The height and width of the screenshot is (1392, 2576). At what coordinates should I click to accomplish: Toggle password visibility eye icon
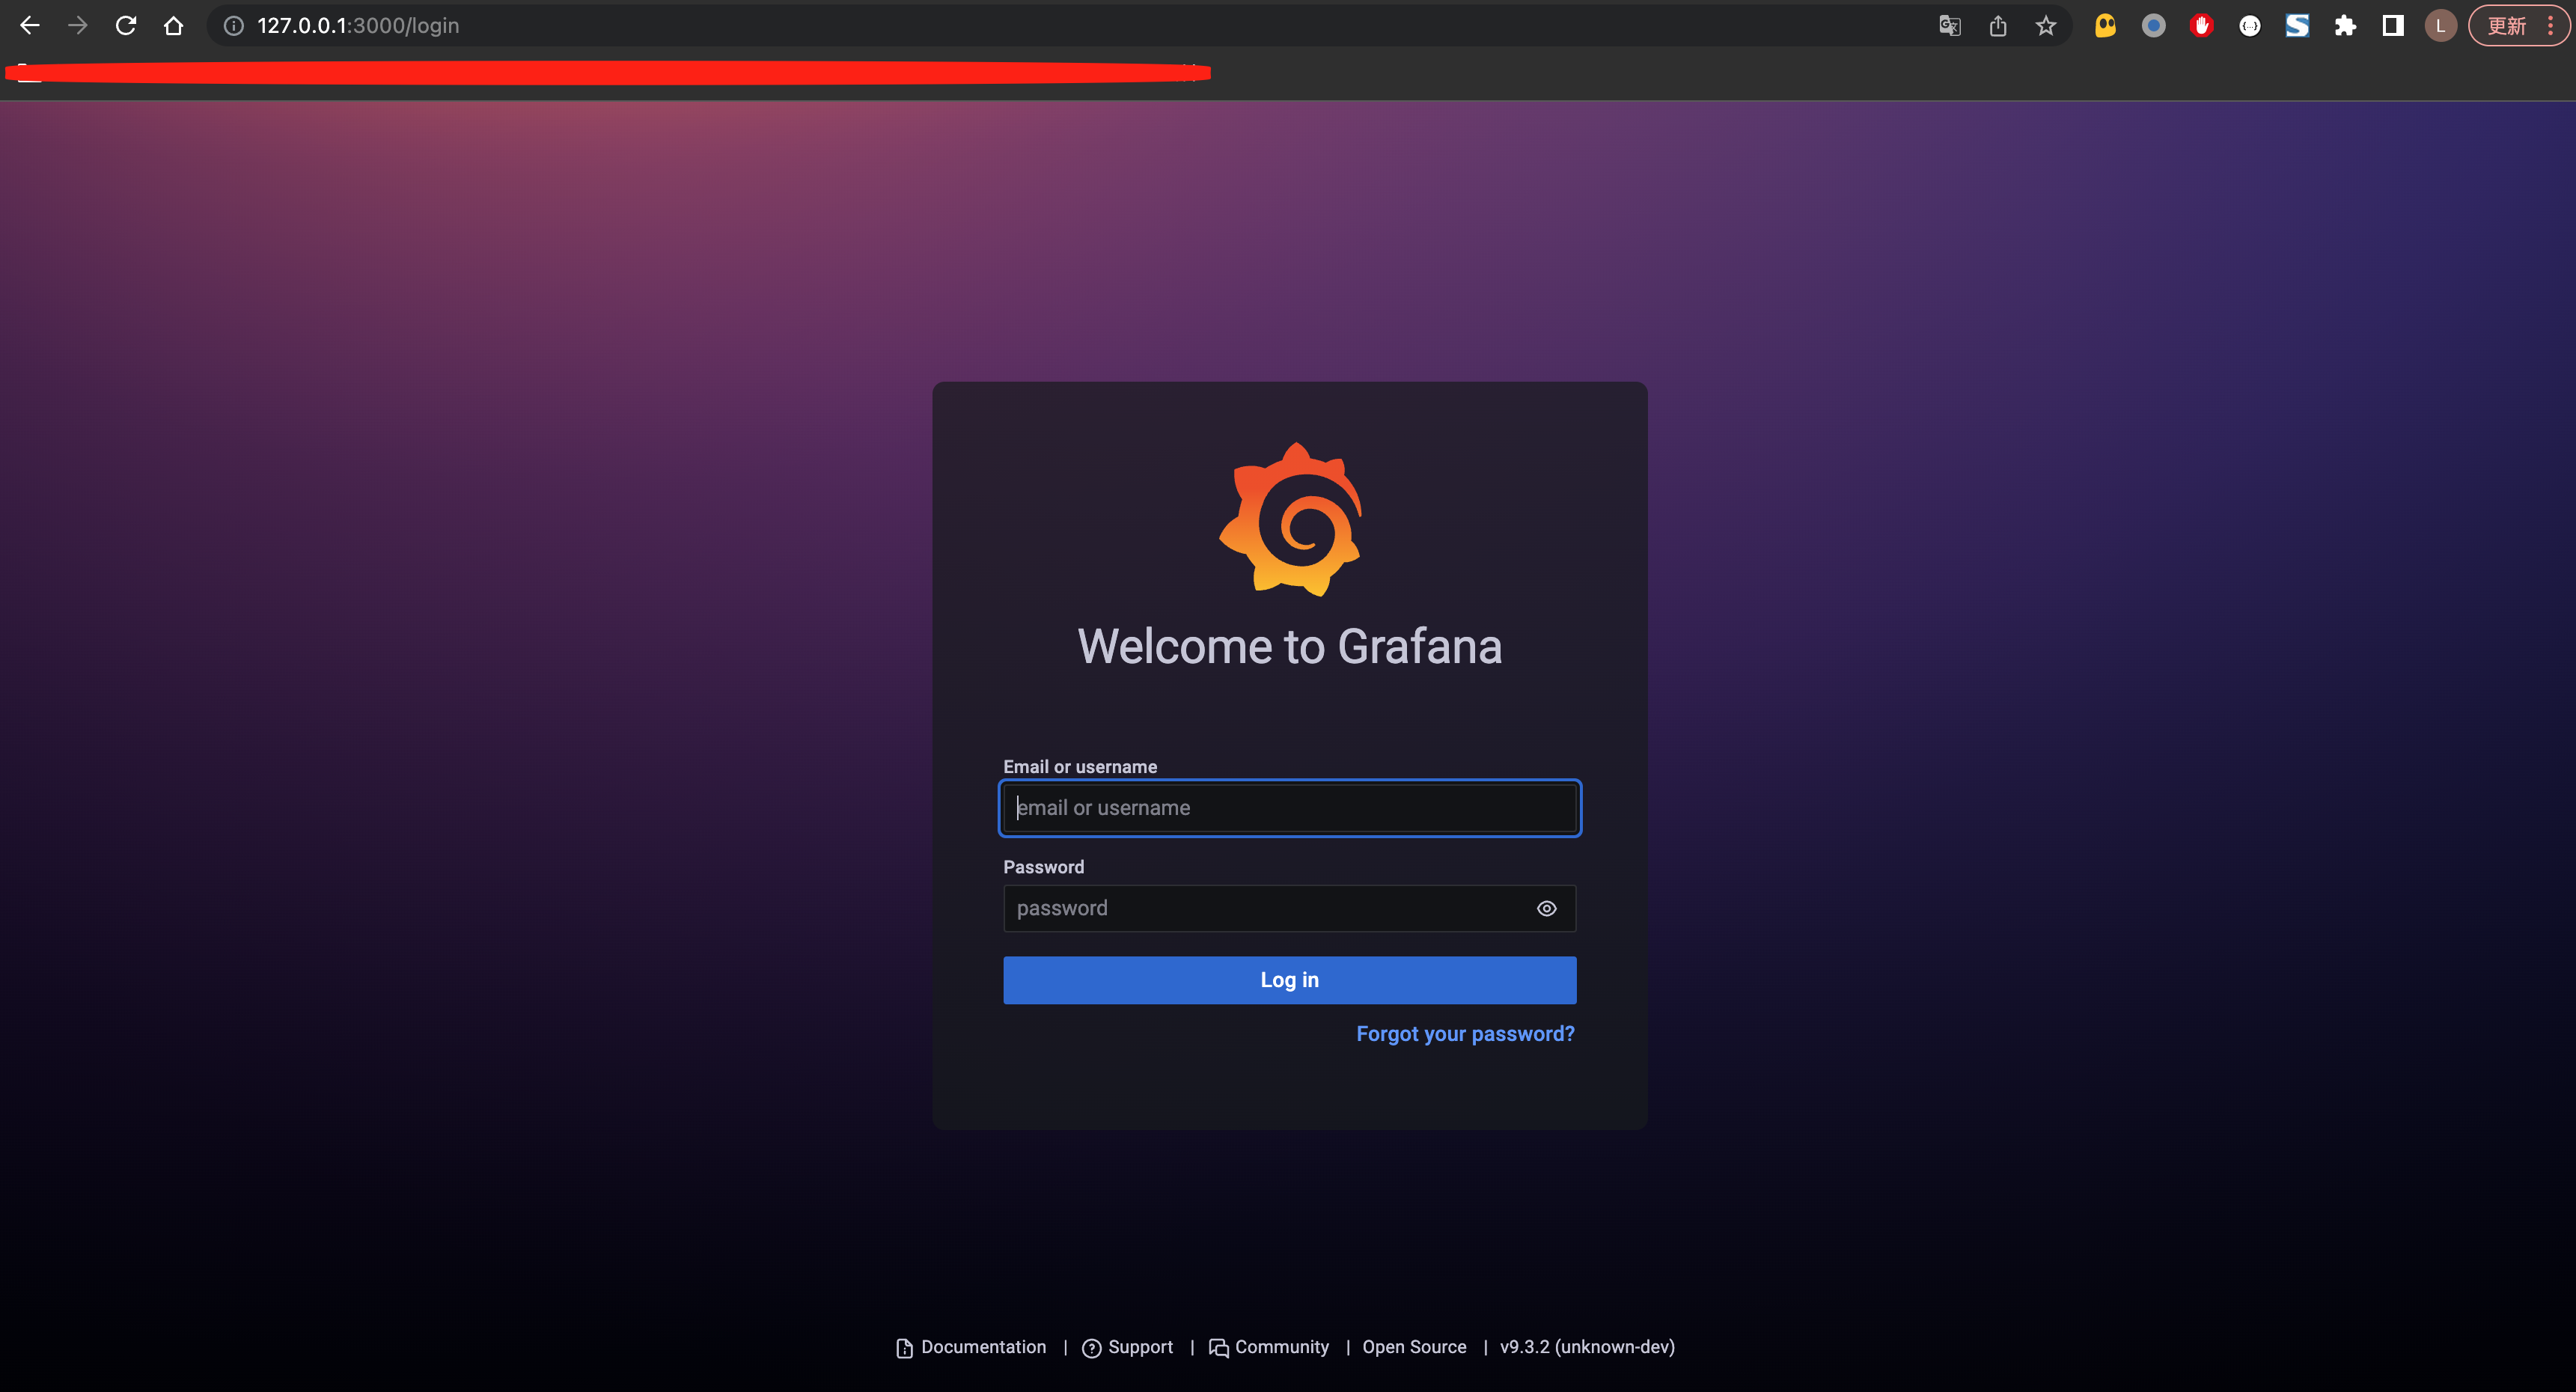pyautogui.click(x=1547, y=909)
